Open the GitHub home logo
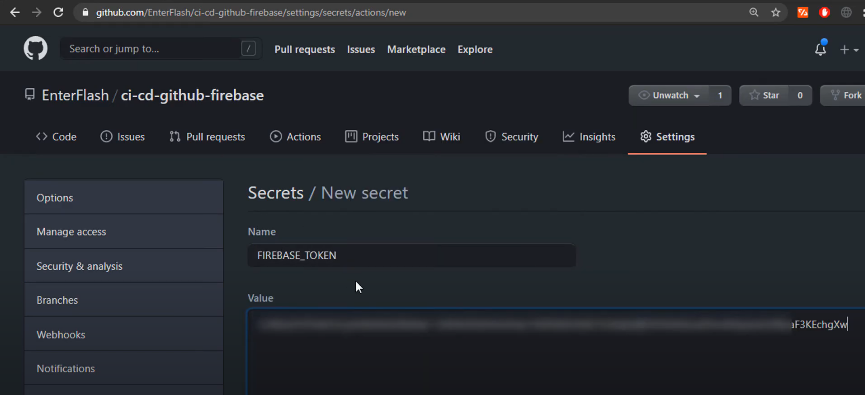865x395 pixels. [35, 49]
